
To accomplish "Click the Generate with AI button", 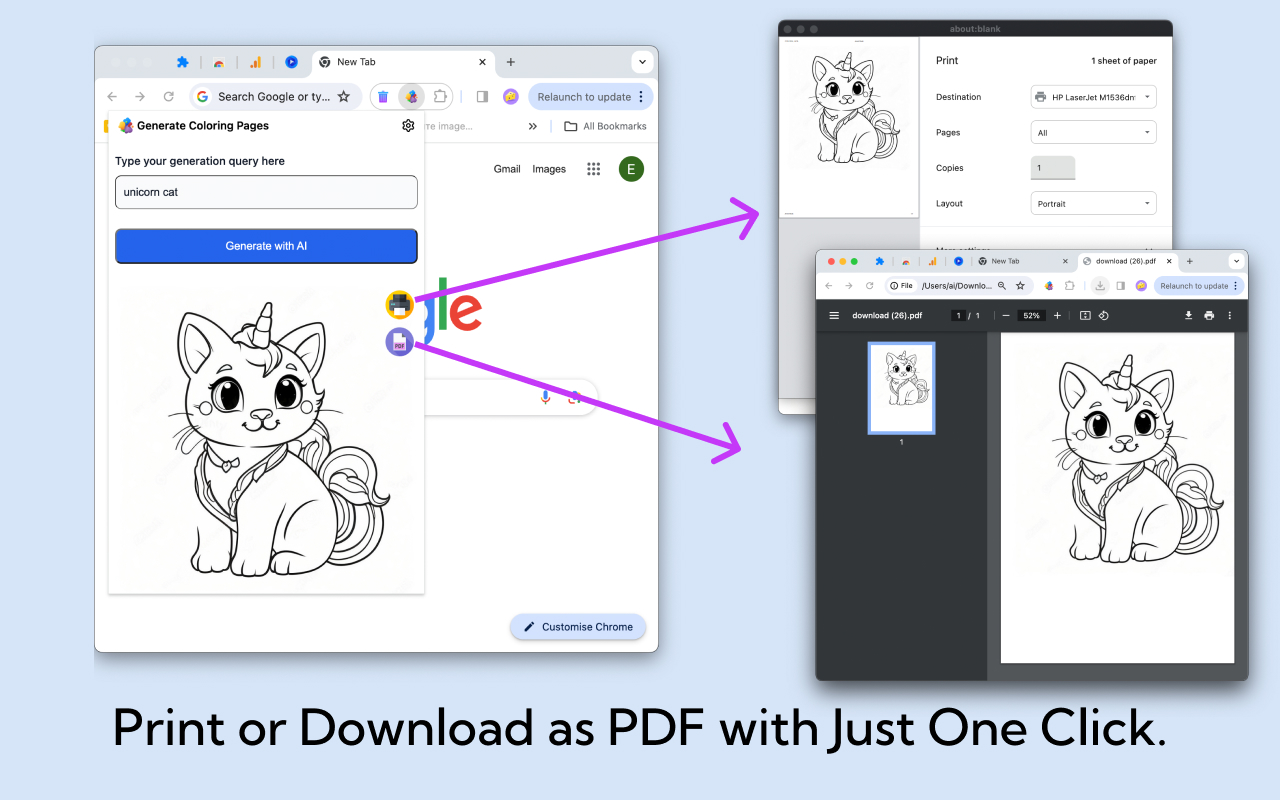I will (x=266, y=246).
